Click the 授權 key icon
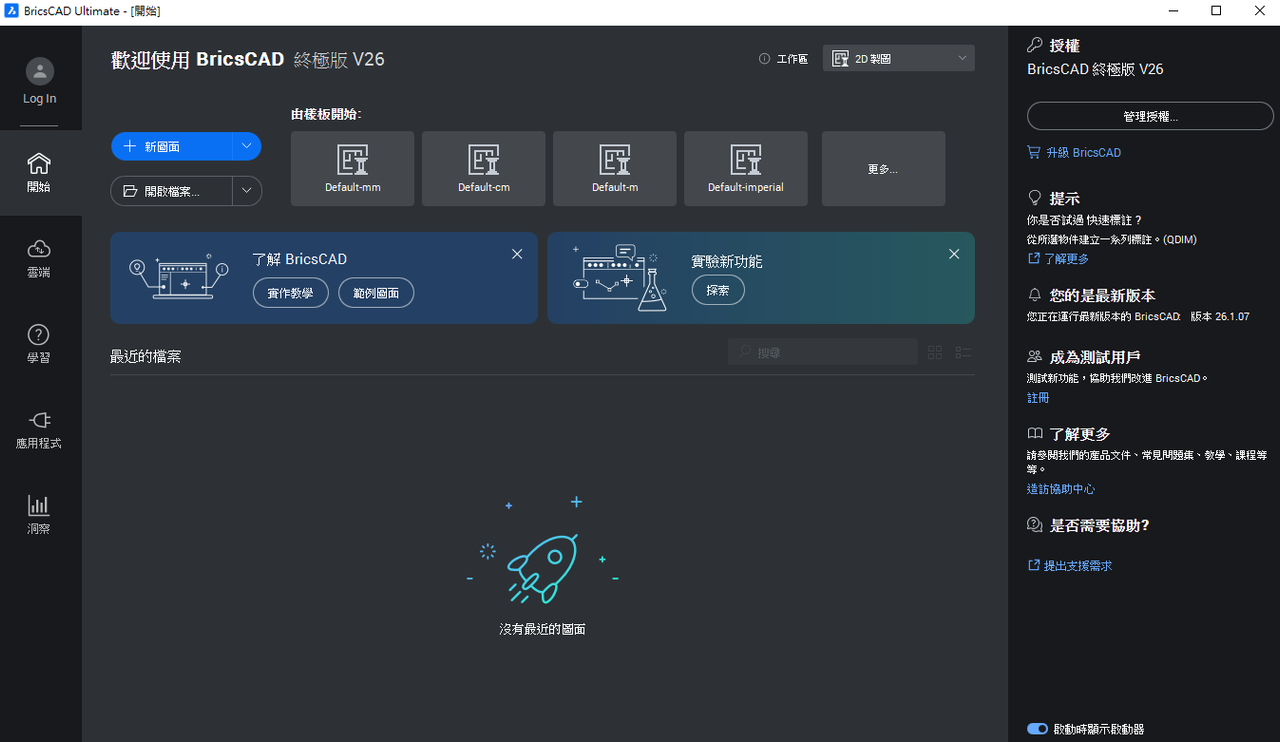The image size is (1280, 742). coord(1035,45)
